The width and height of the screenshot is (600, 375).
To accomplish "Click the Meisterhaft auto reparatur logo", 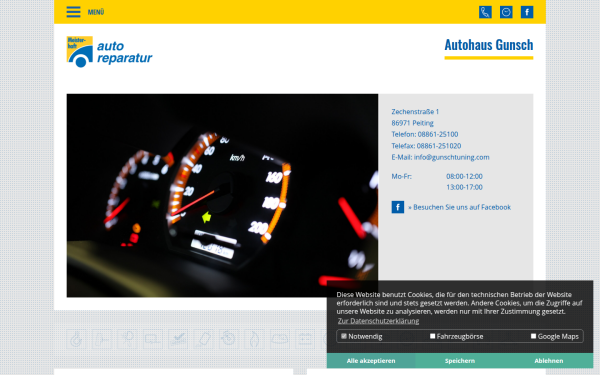I will tap(109, 52).
